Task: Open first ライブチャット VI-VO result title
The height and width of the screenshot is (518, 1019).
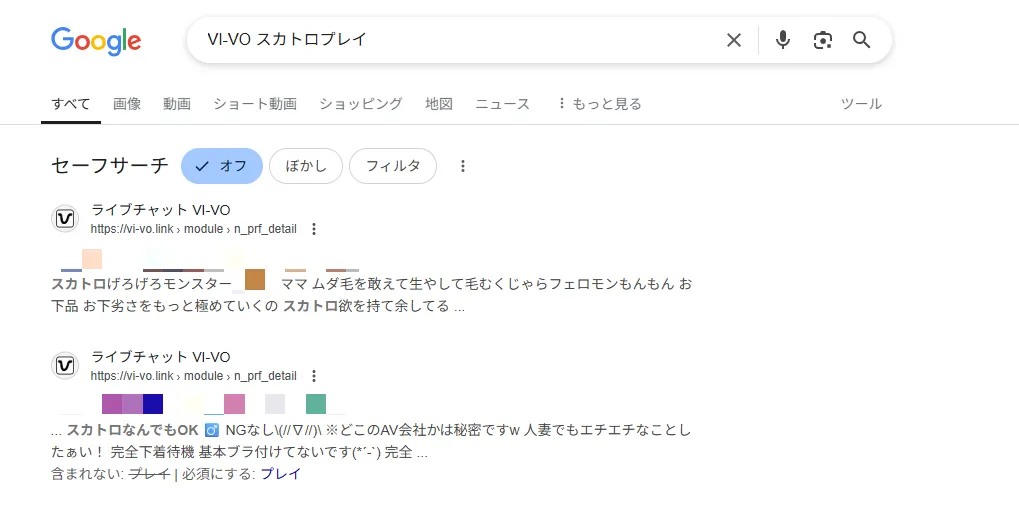Action: 161,210
